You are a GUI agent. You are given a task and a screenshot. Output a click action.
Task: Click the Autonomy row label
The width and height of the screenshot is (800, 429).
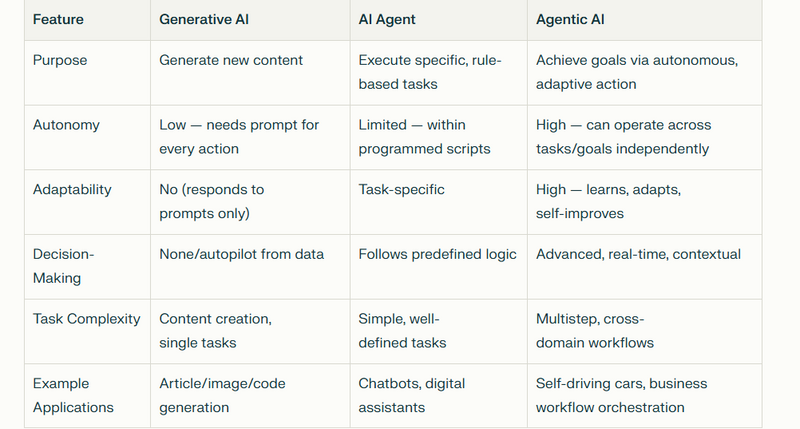(66, 125)
